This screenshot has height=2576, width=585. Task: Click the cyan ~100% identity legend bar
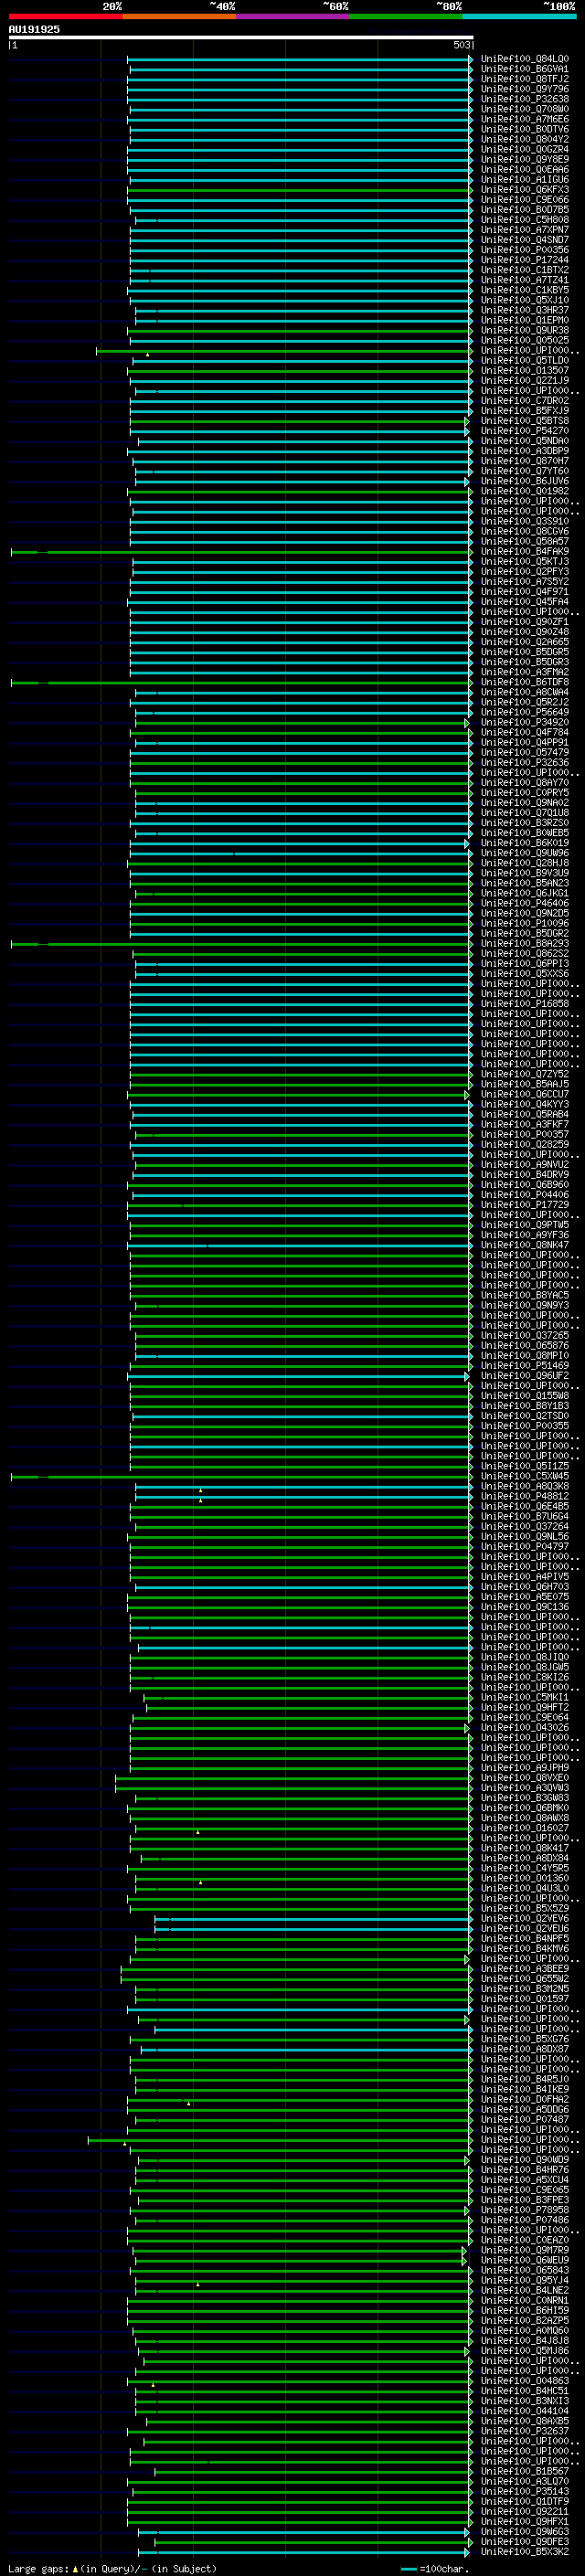519,16
